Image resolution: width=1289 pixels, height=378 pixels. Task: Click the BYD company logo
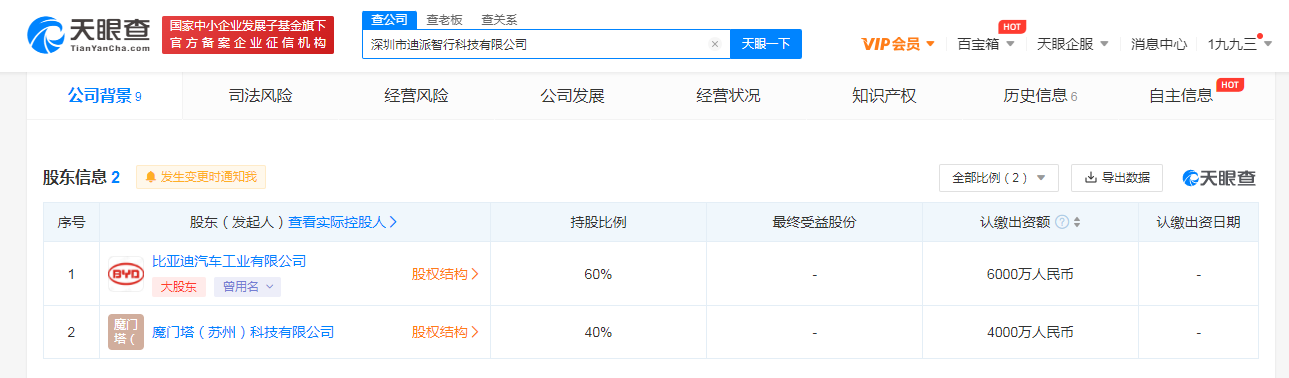[x=126, y=274]
